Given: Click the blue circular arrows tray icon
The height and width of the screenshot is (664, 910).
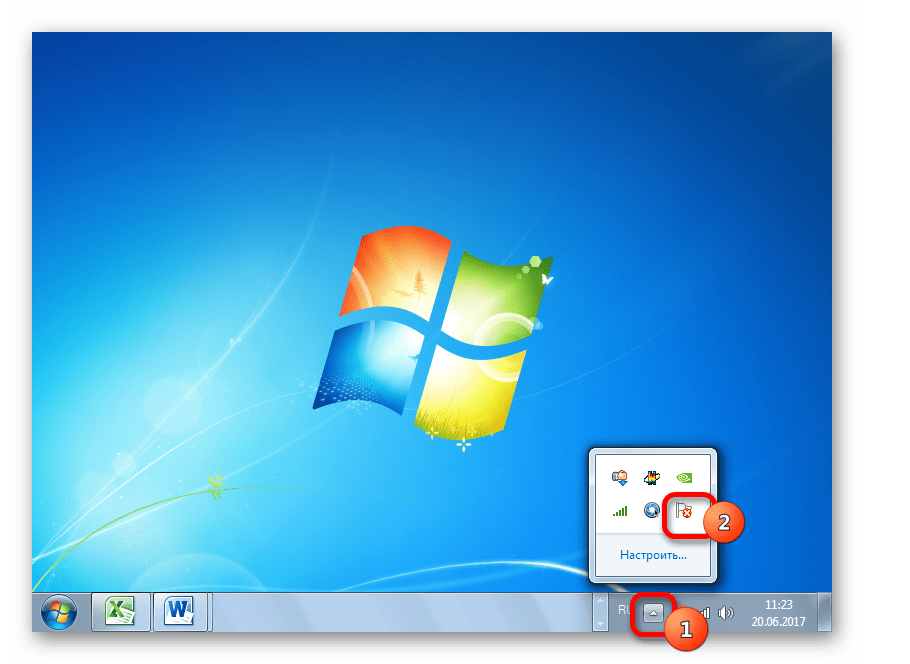Looking at the screenshot, I should tap(652, 511).
